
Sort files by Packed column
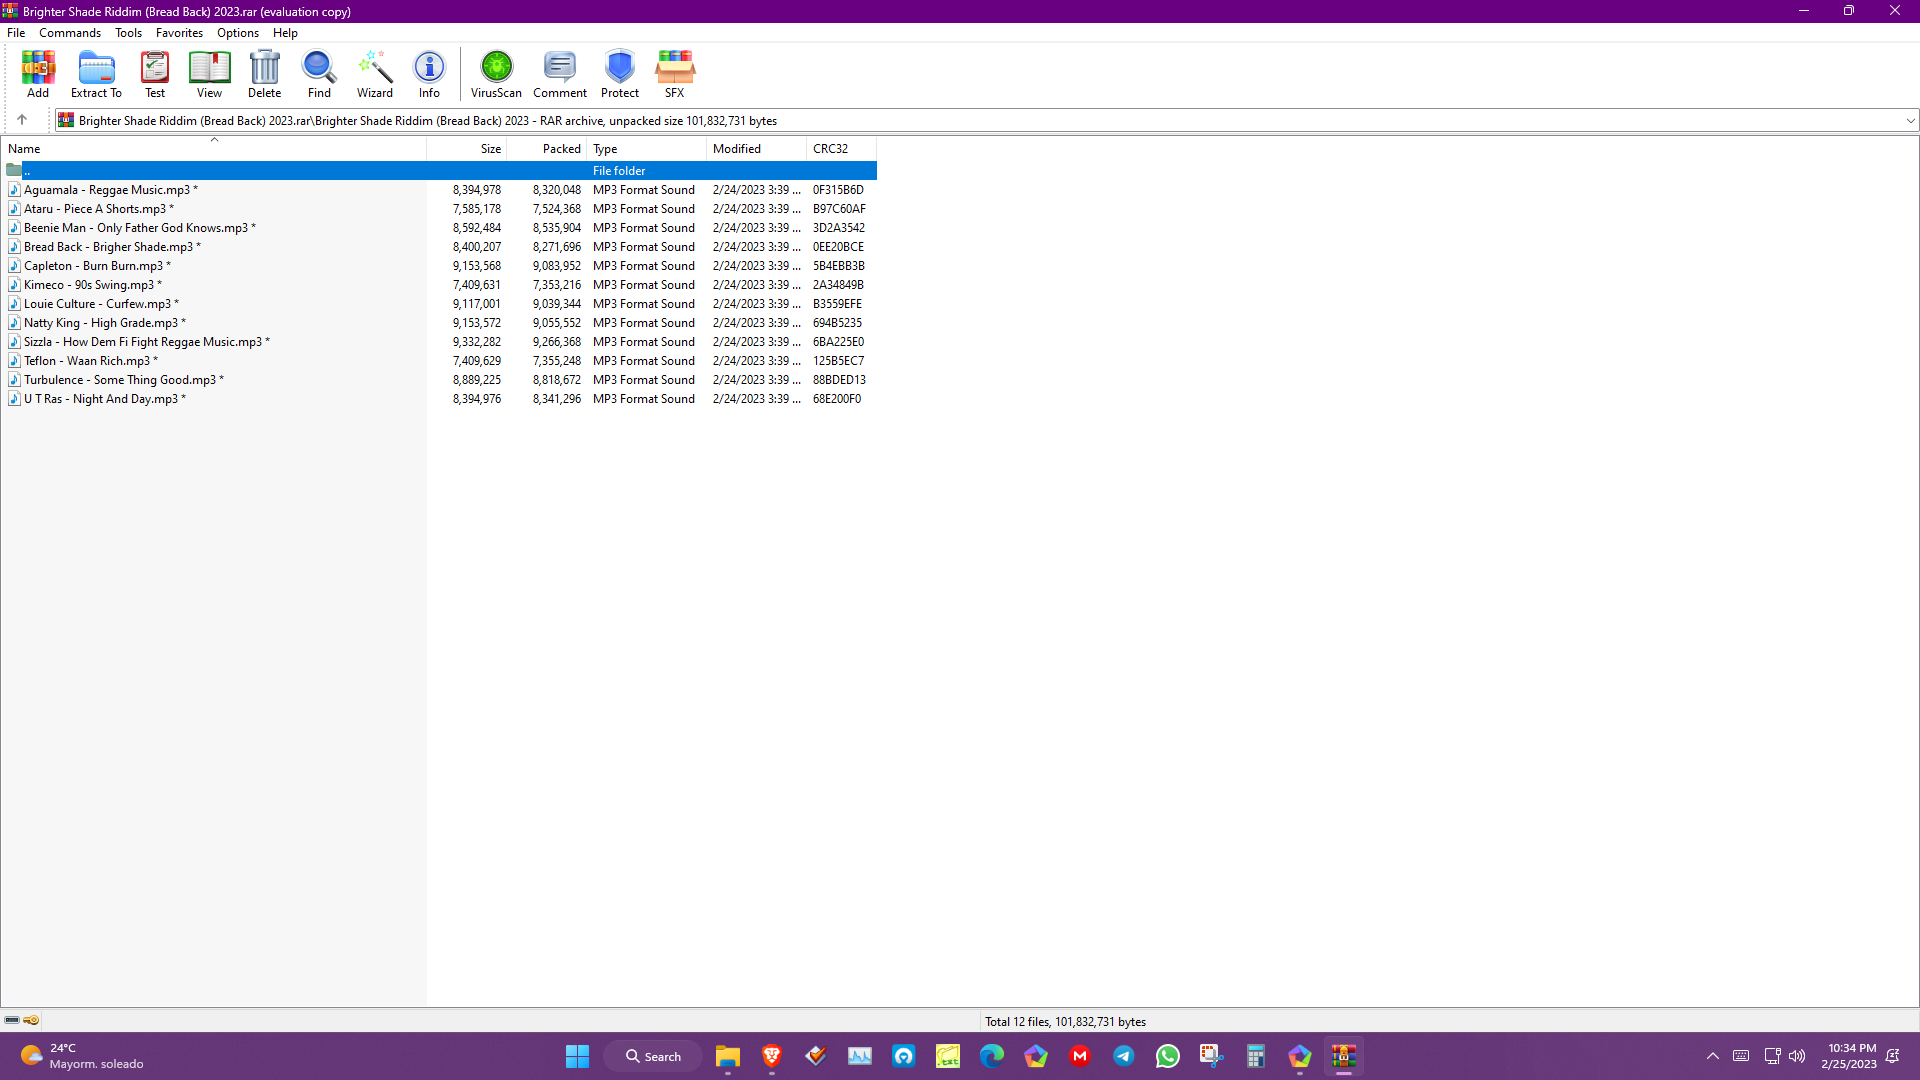(547, 149)
